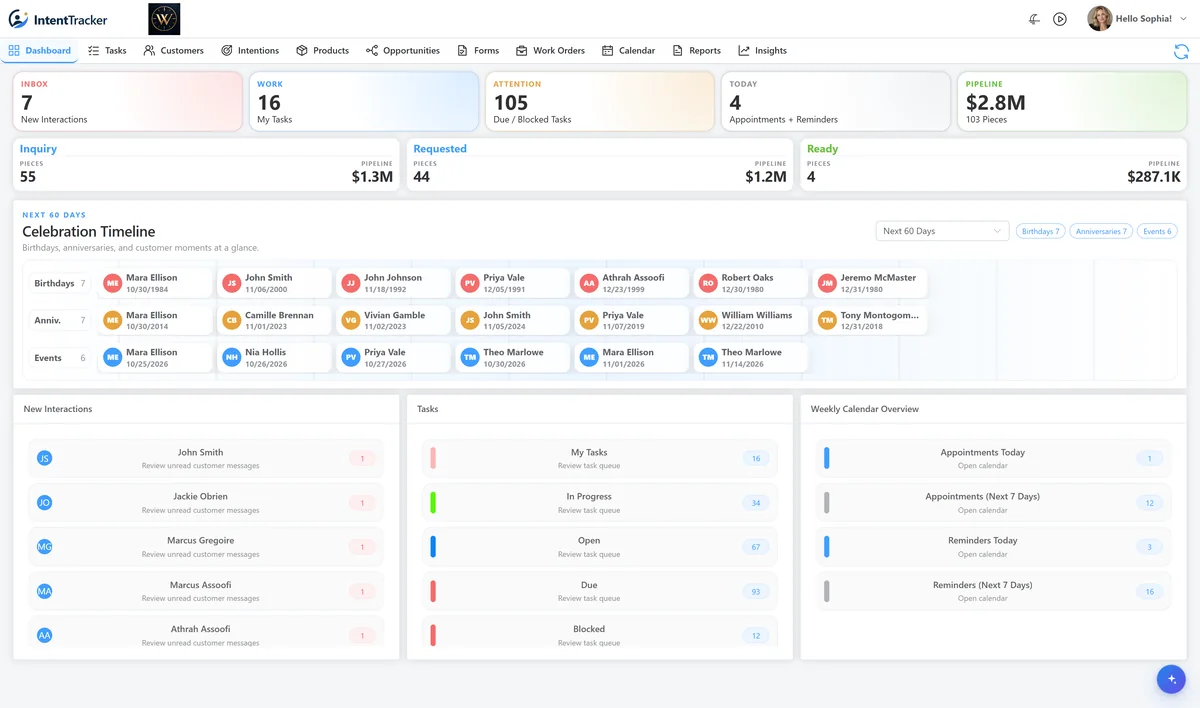Click Mara Ellison anniversary 10/30/2014
1200x708 pixels.
156,320
